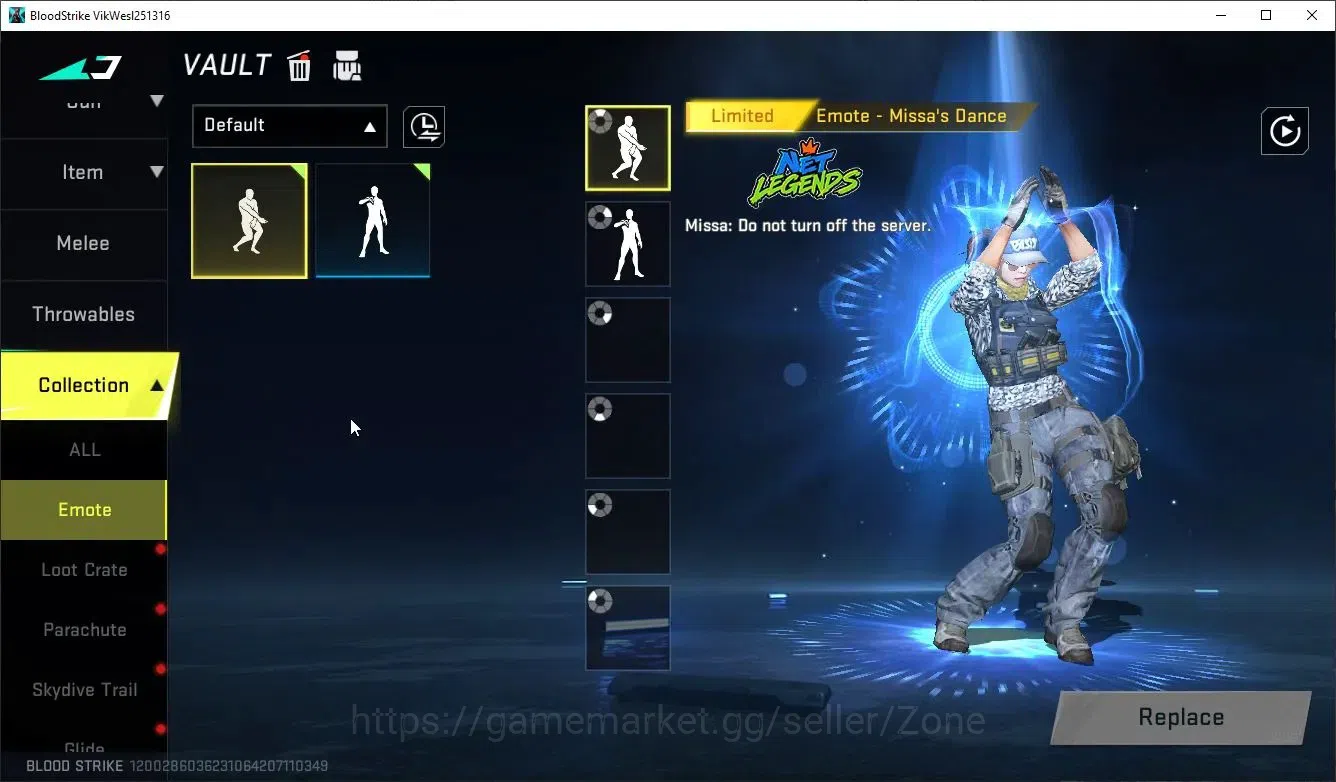Screen dimensions: 1336x782
Task: Select the standing emote thumbnail in the vault grid
Action: [x=373, y=221]
